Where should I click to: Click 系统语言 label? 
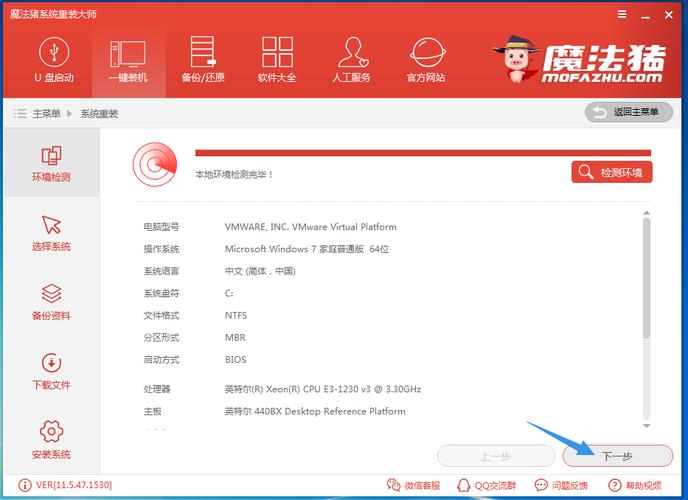click(161, 271)
